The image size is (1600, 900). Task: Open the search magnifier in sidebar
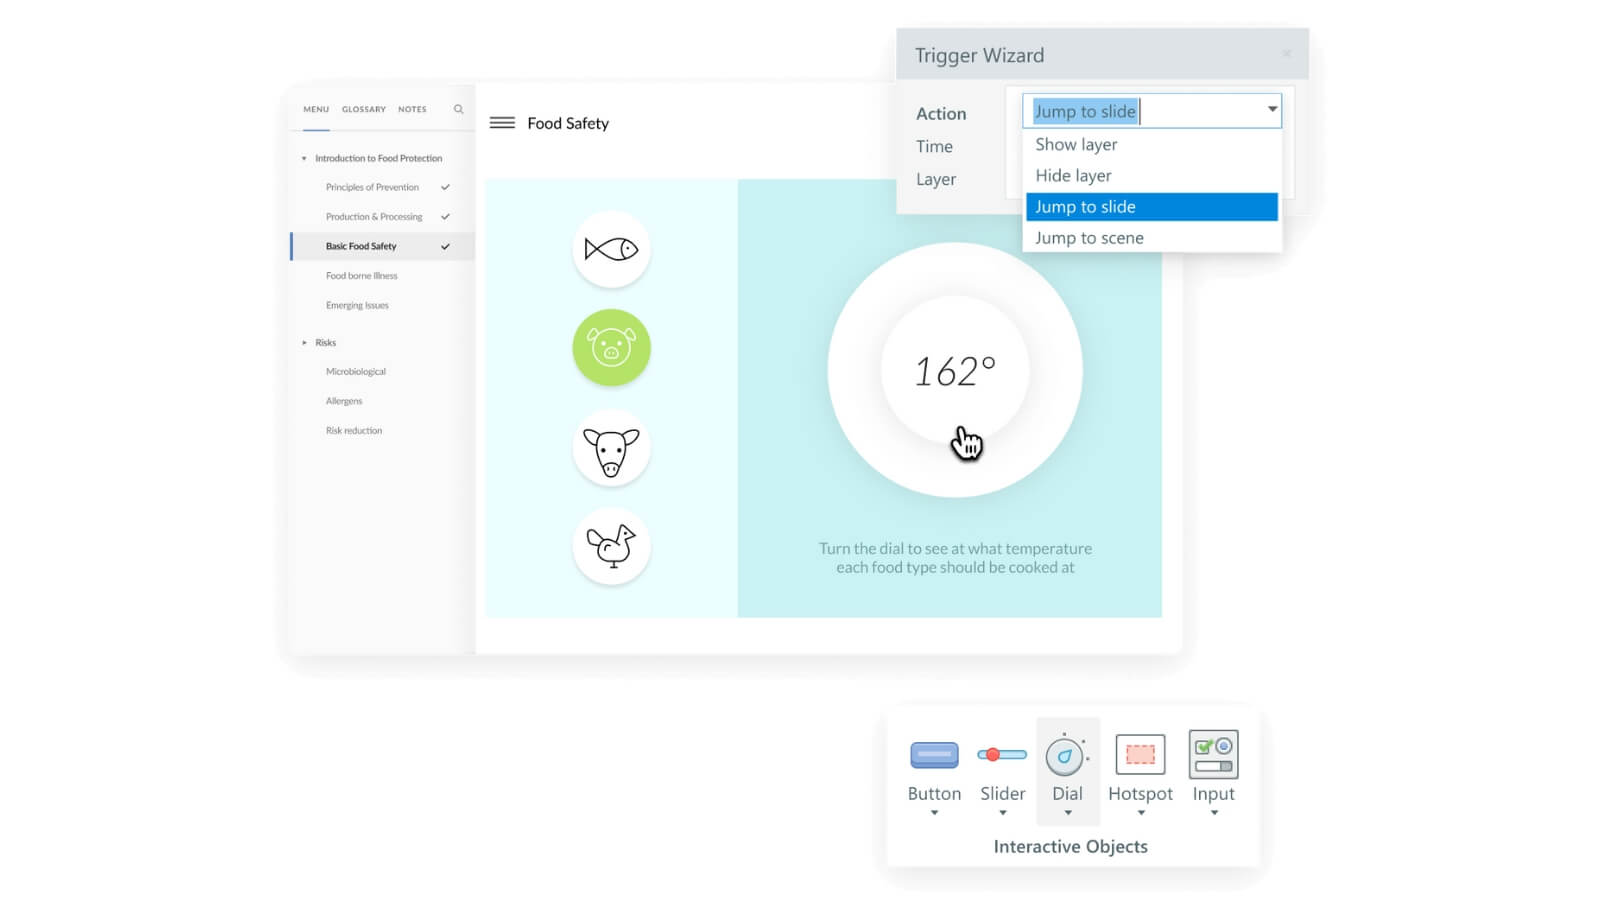458,109
